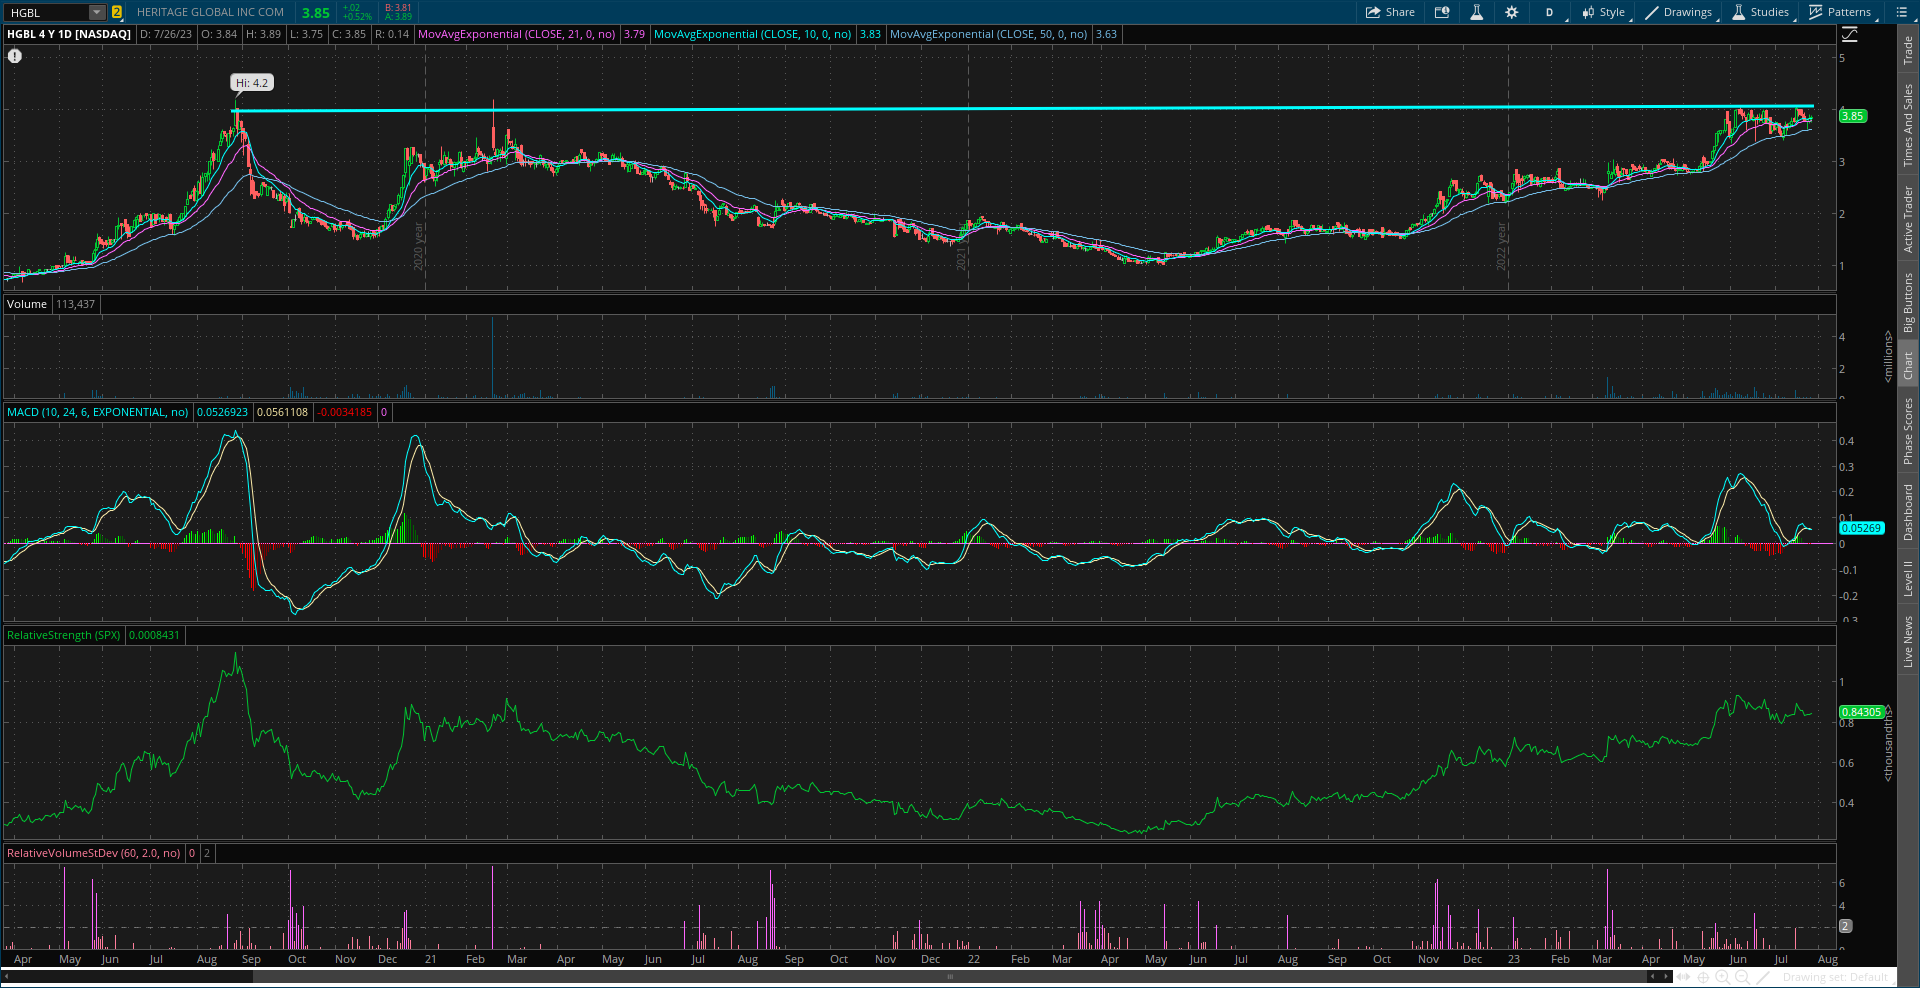Switch to the Active Trader side tab

point(1908,219)
